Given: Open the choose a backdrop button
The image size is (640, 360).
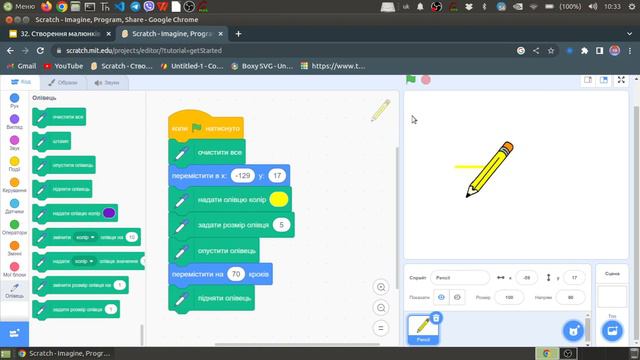Looking at the screenshot, I should 612,331.
